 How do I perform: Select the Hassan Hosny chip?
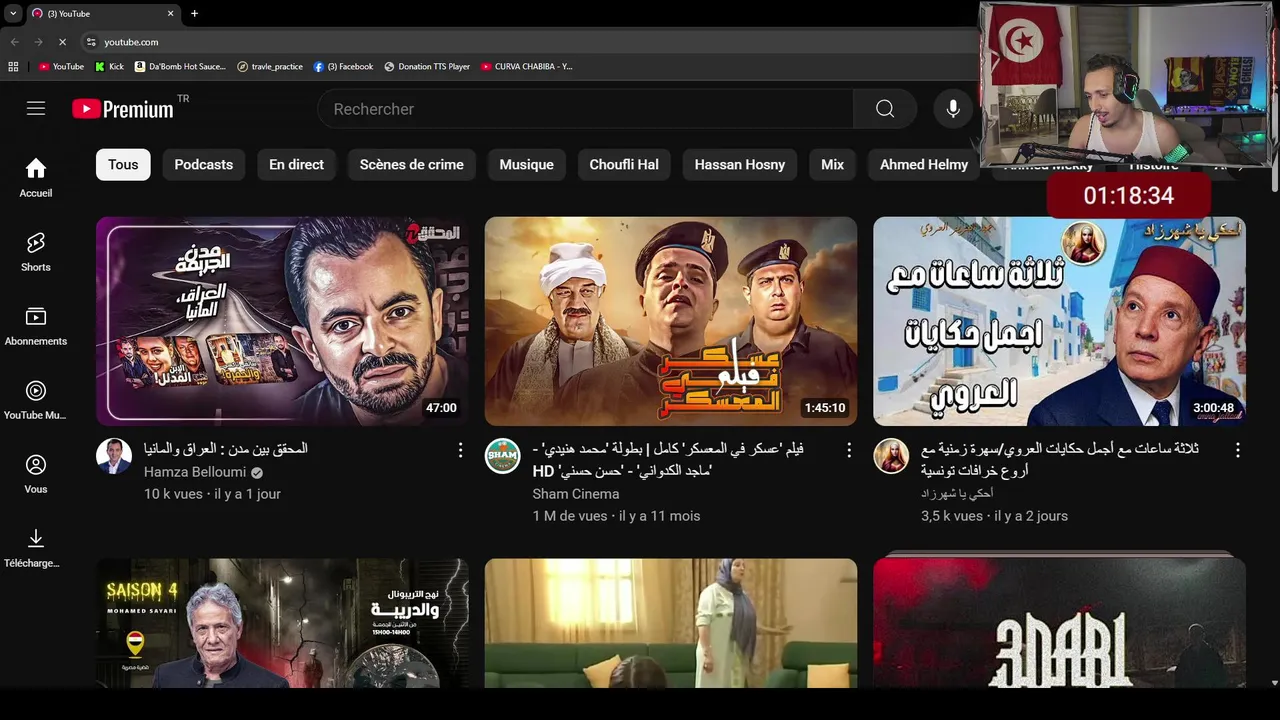click(x=740, y=165)
